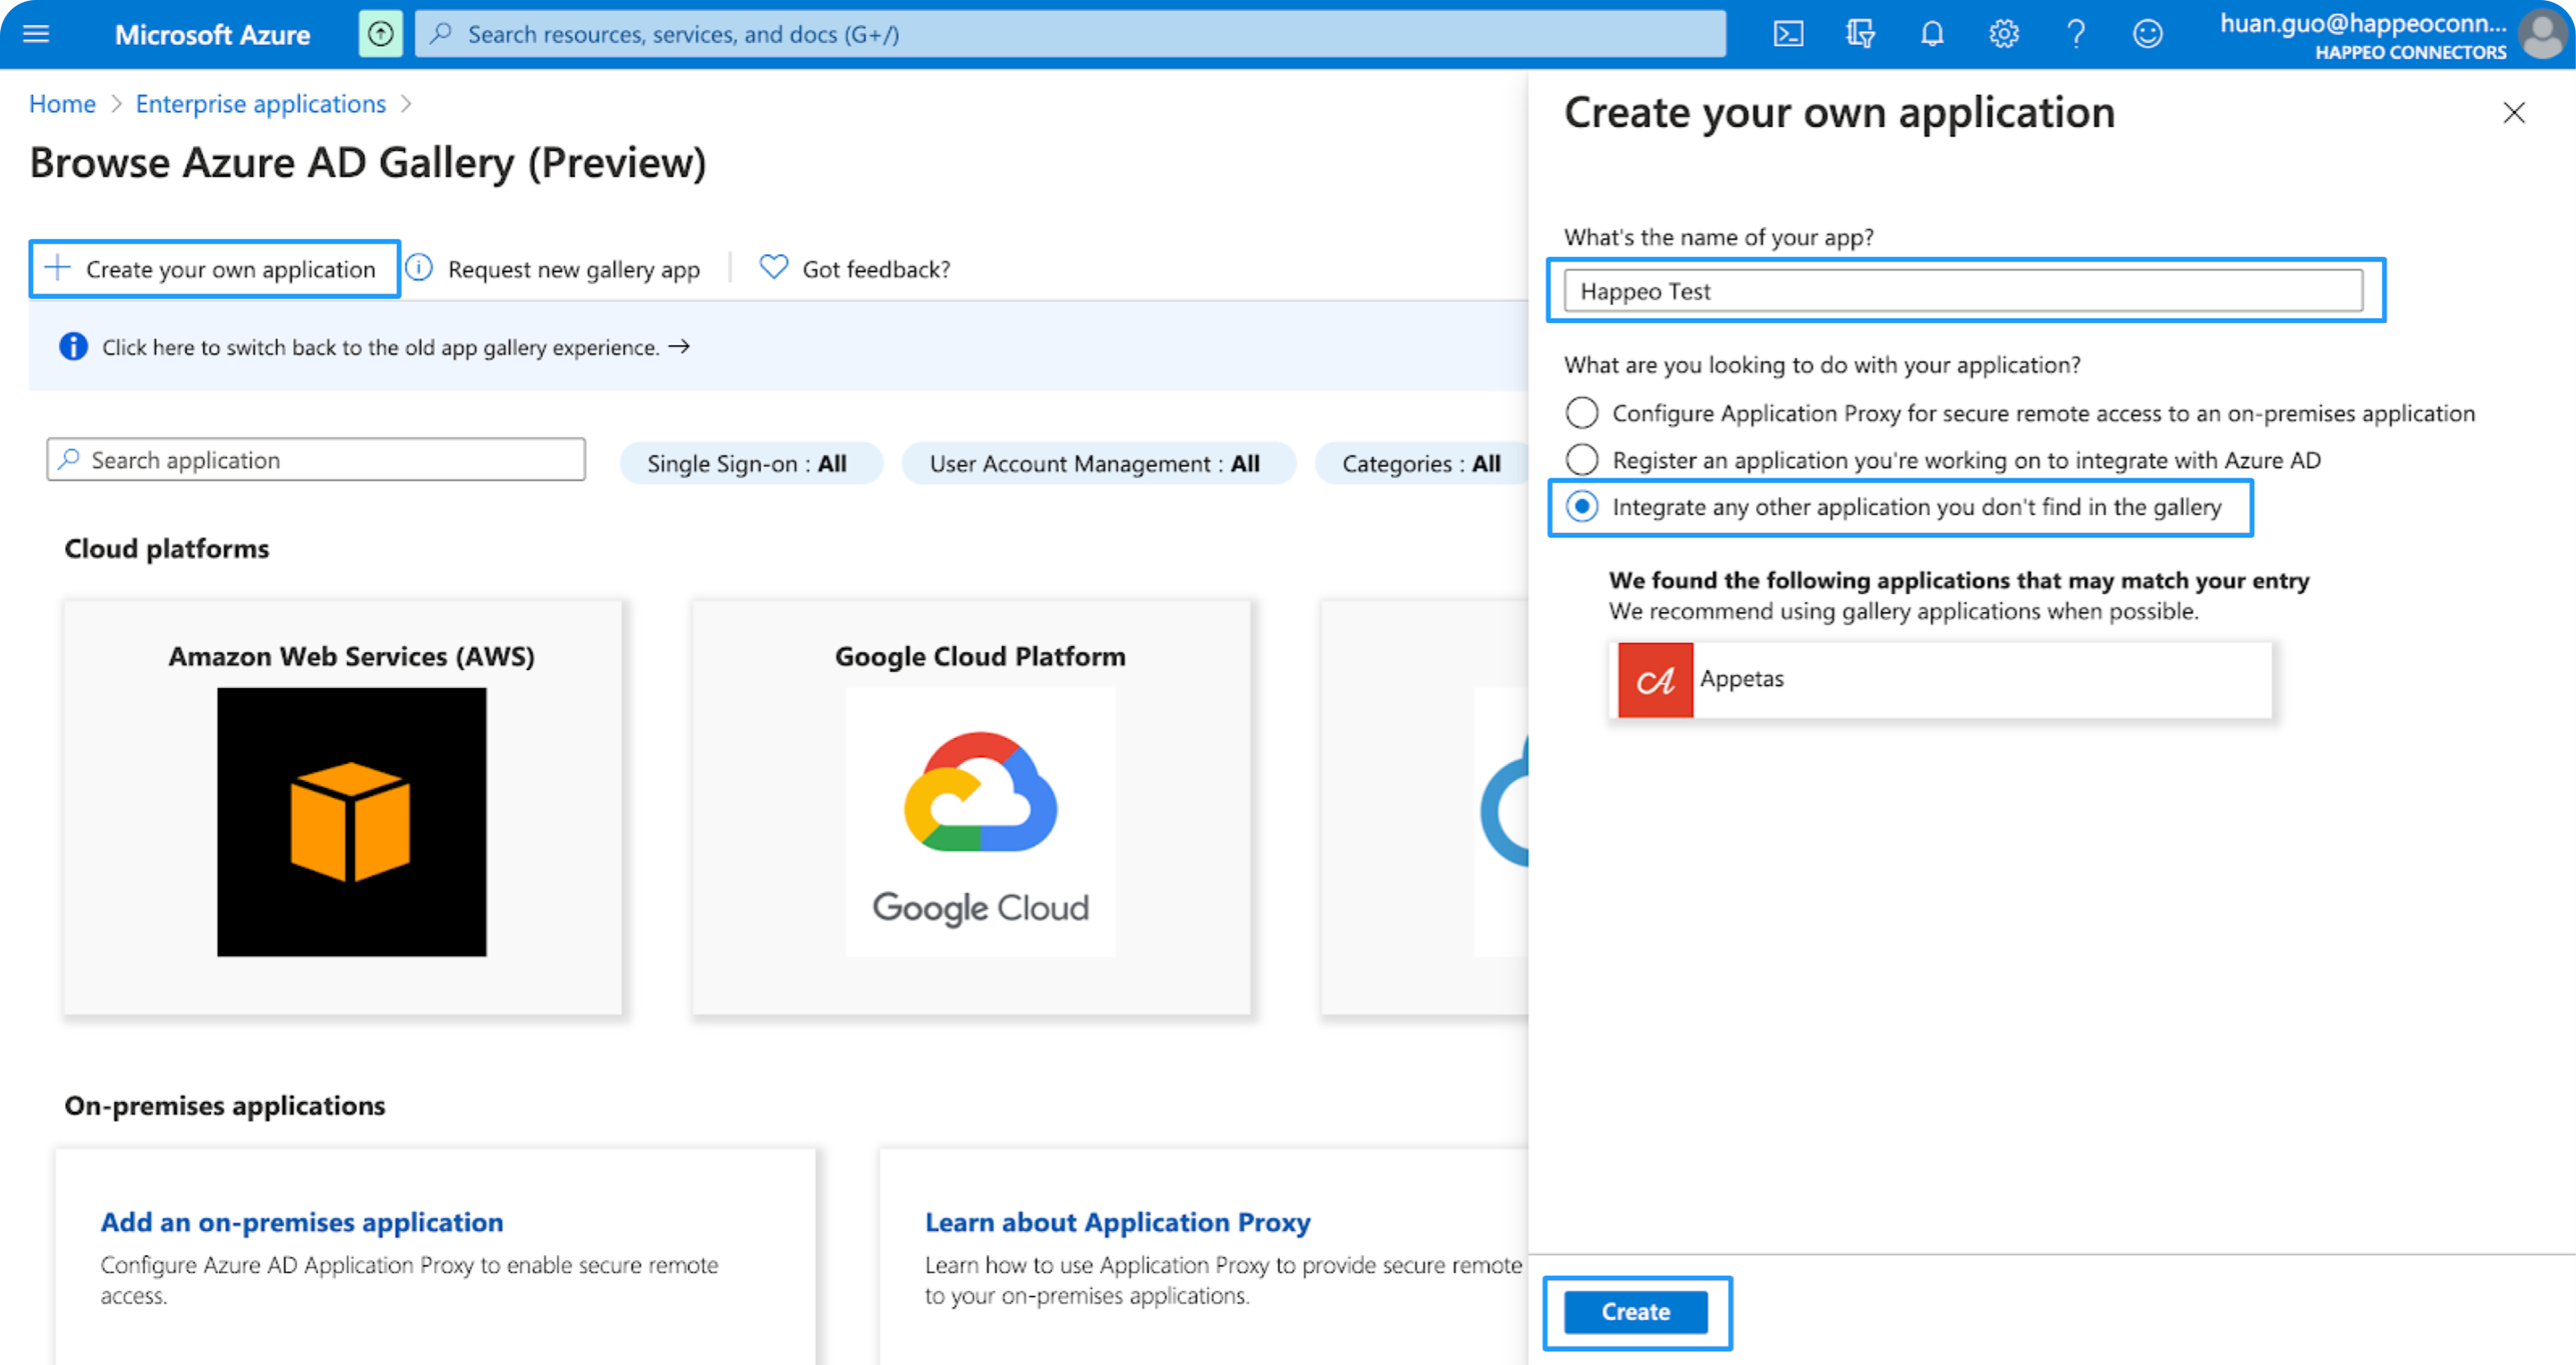Close the Create your own application panel
Viewport: 2576px width, 1365px height.
[x=2514, y=113]
